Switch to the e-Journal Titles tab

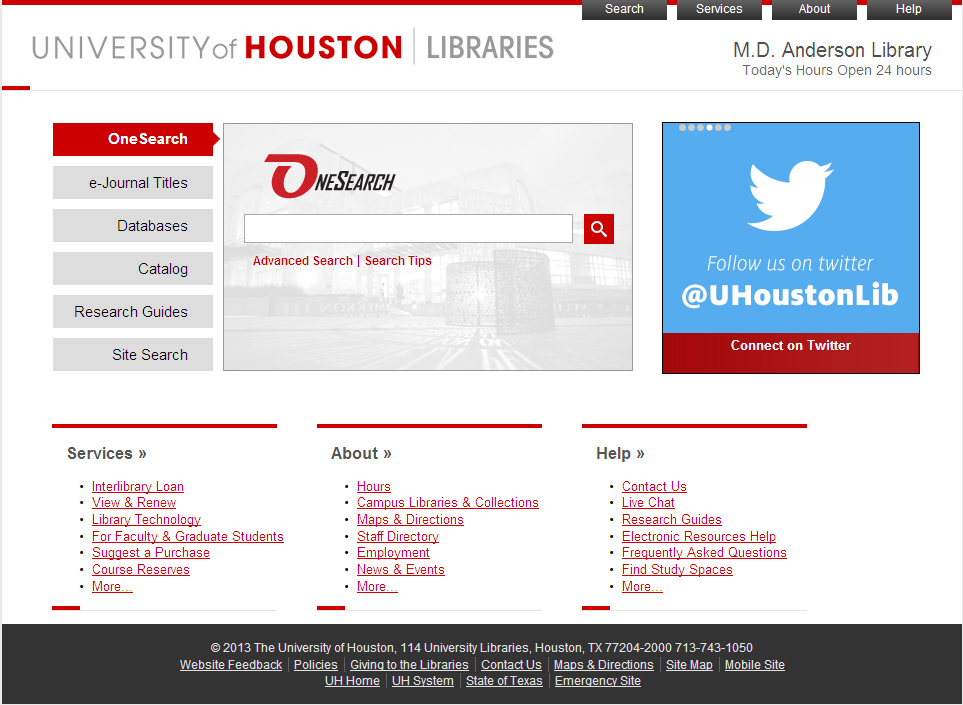coord(133,182)
